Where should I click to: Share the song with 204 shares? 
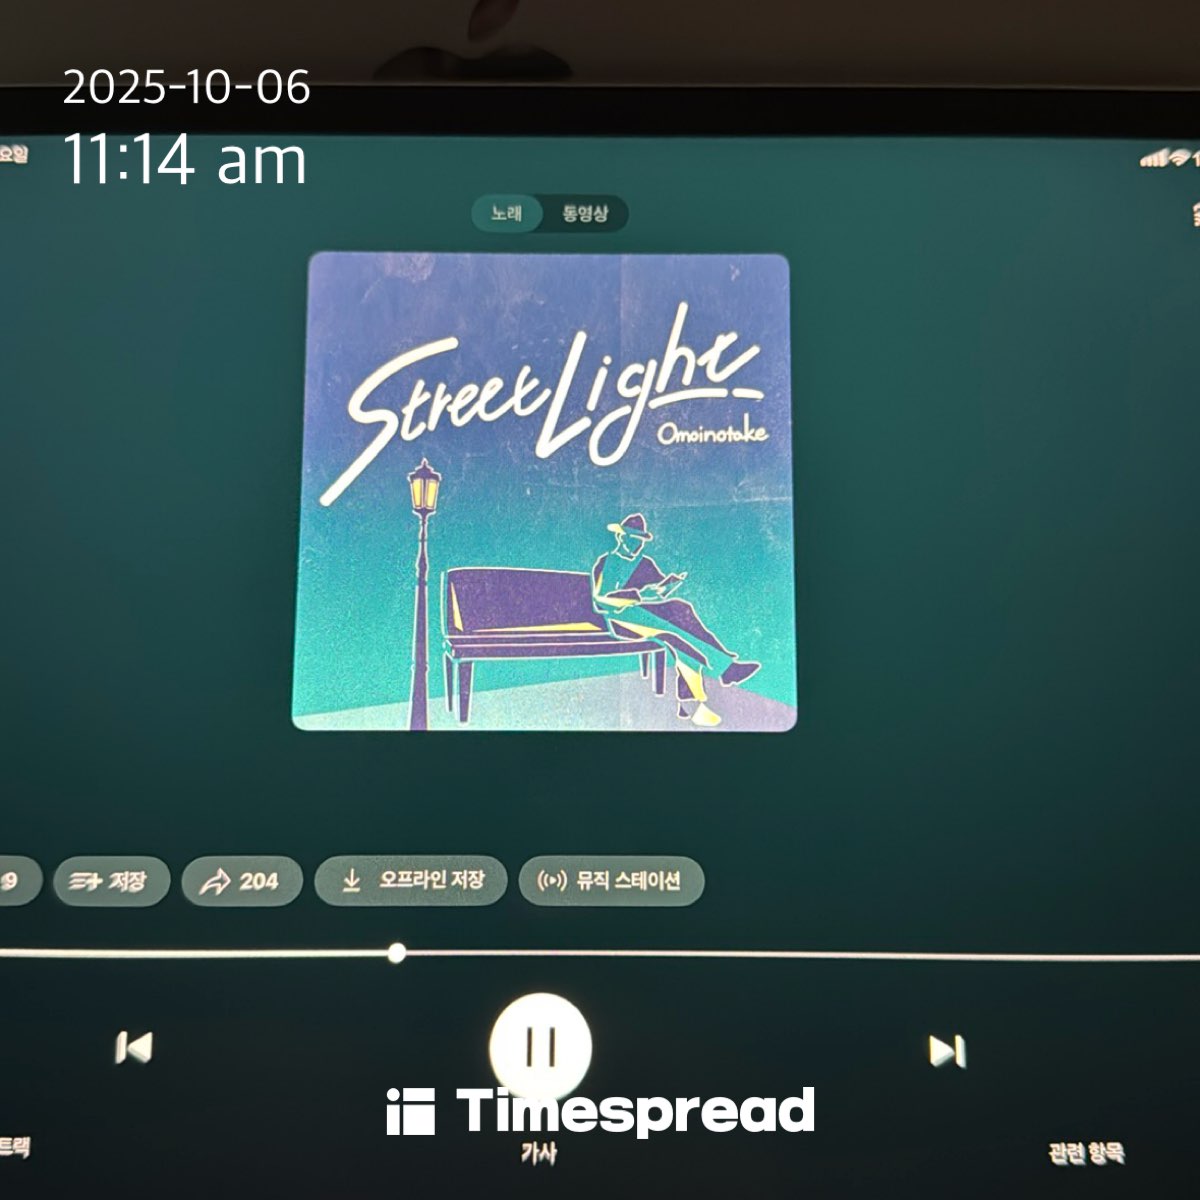[x=242, y=882]
